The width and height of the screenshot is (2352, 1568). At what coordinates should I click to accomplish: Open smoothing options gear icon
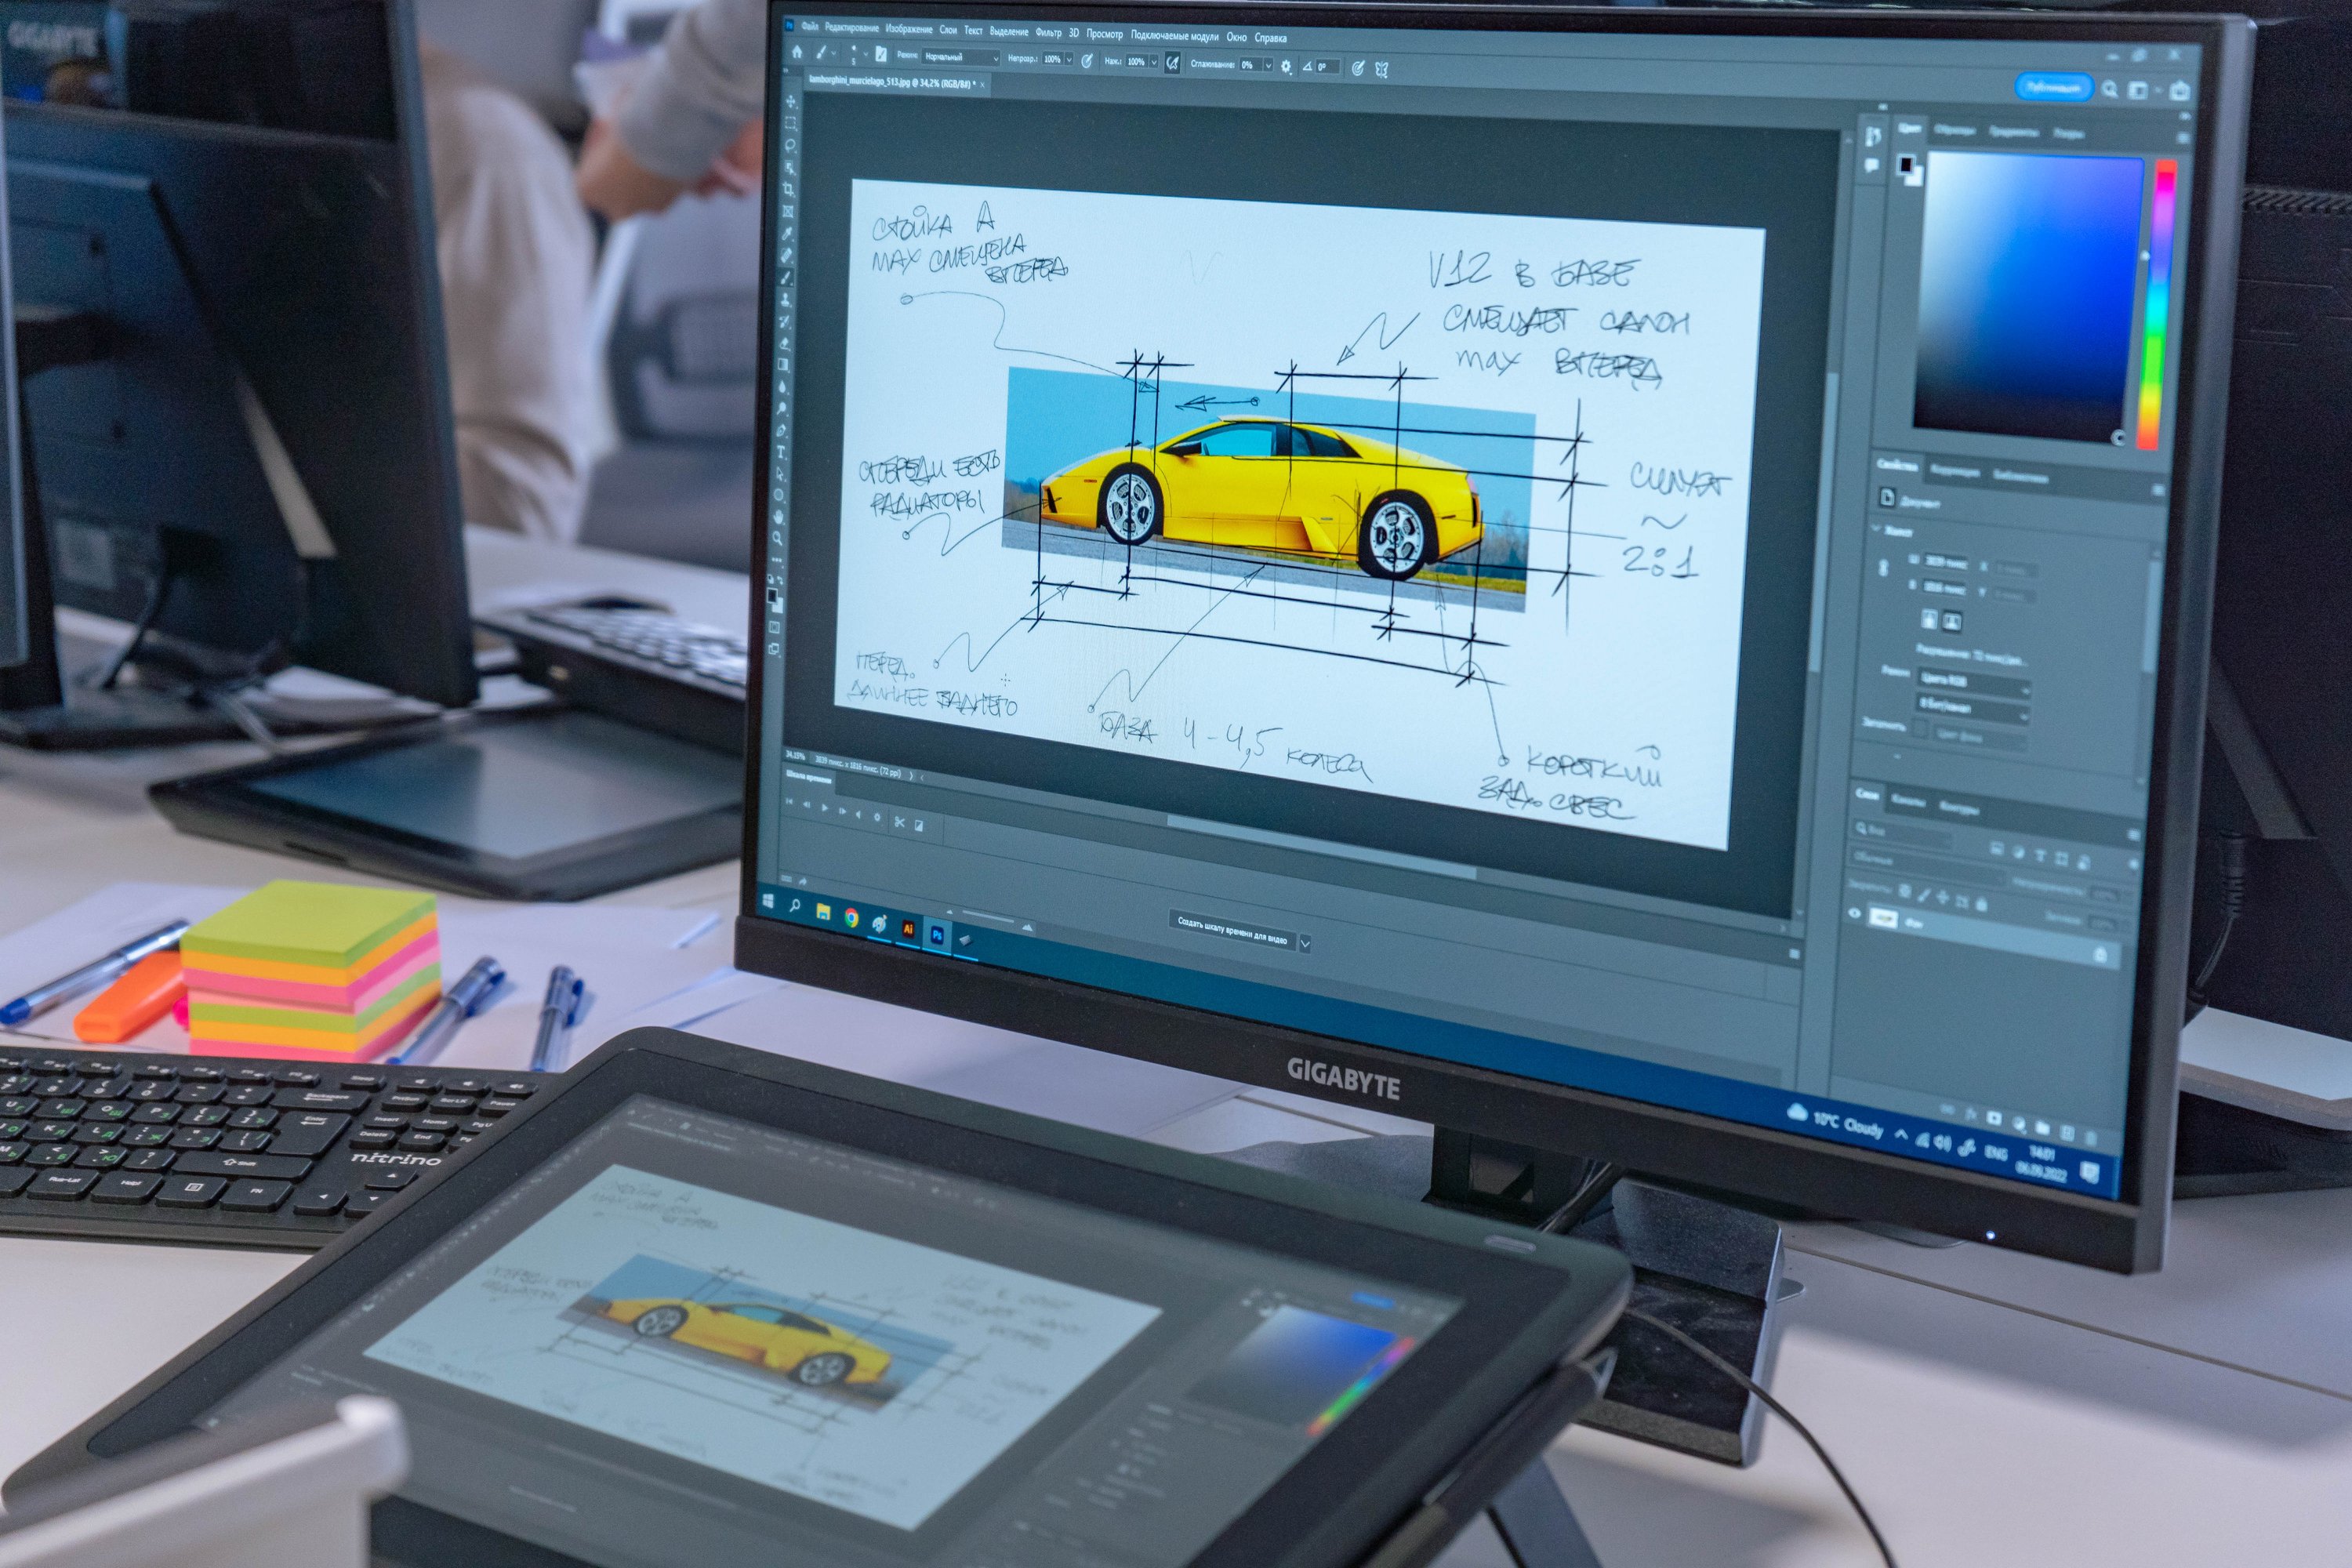[x=1286, y=67]
